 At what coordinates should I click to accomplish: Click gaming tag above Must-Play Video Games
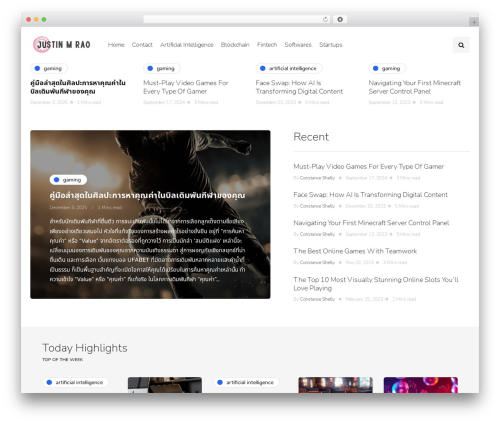click(162, 68)
